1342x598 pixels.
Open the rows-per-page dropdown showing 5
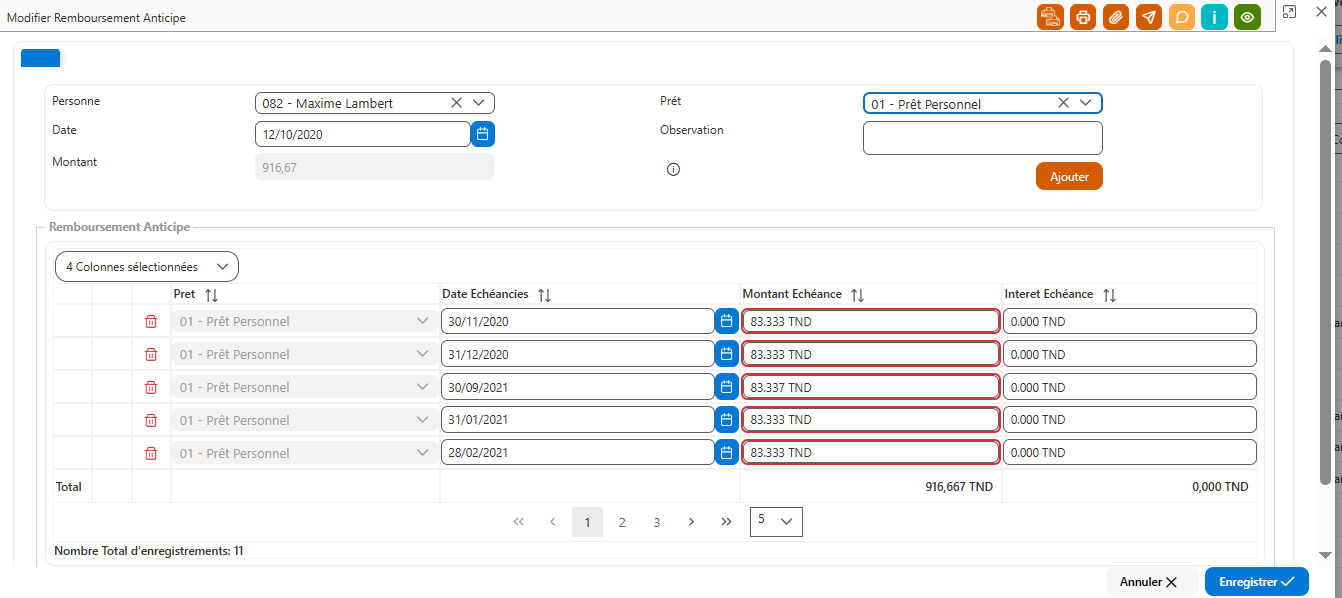click(776, 521)
